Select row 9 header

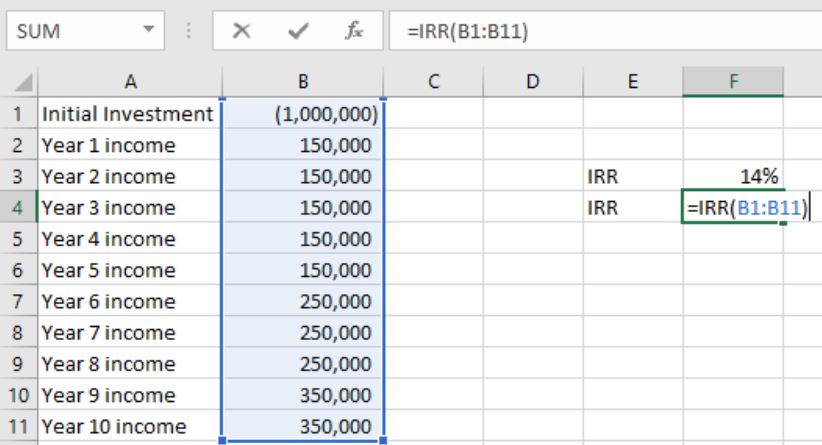(x=18, y=364)
